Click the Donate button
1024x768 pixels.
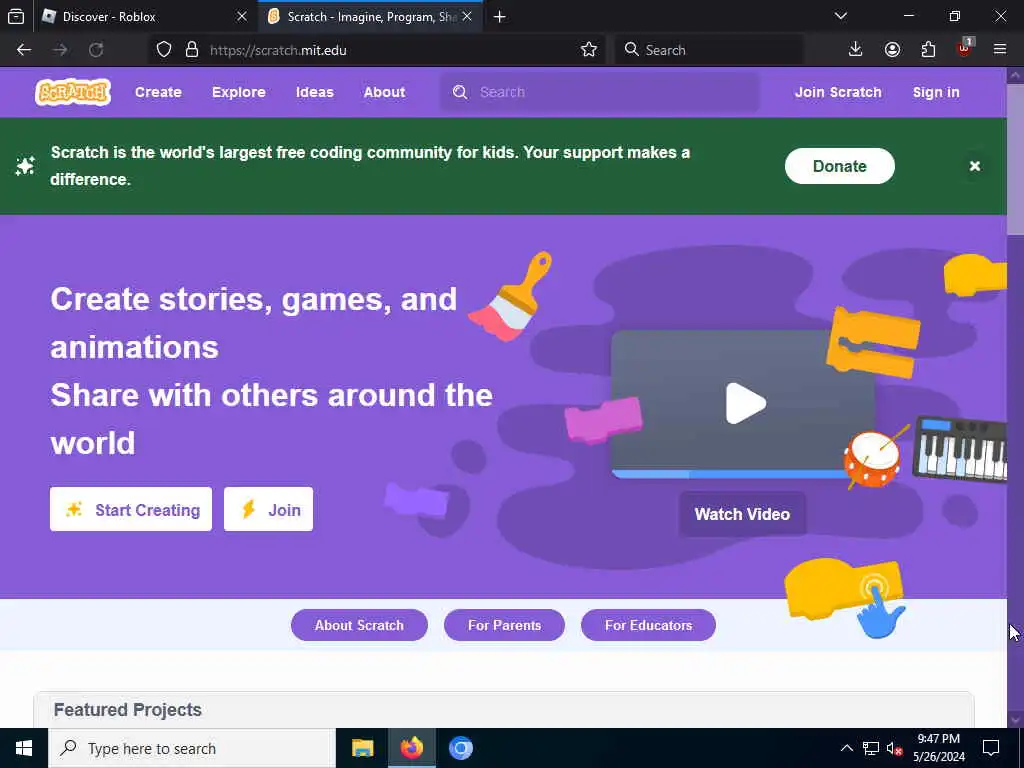coord(839,166)
